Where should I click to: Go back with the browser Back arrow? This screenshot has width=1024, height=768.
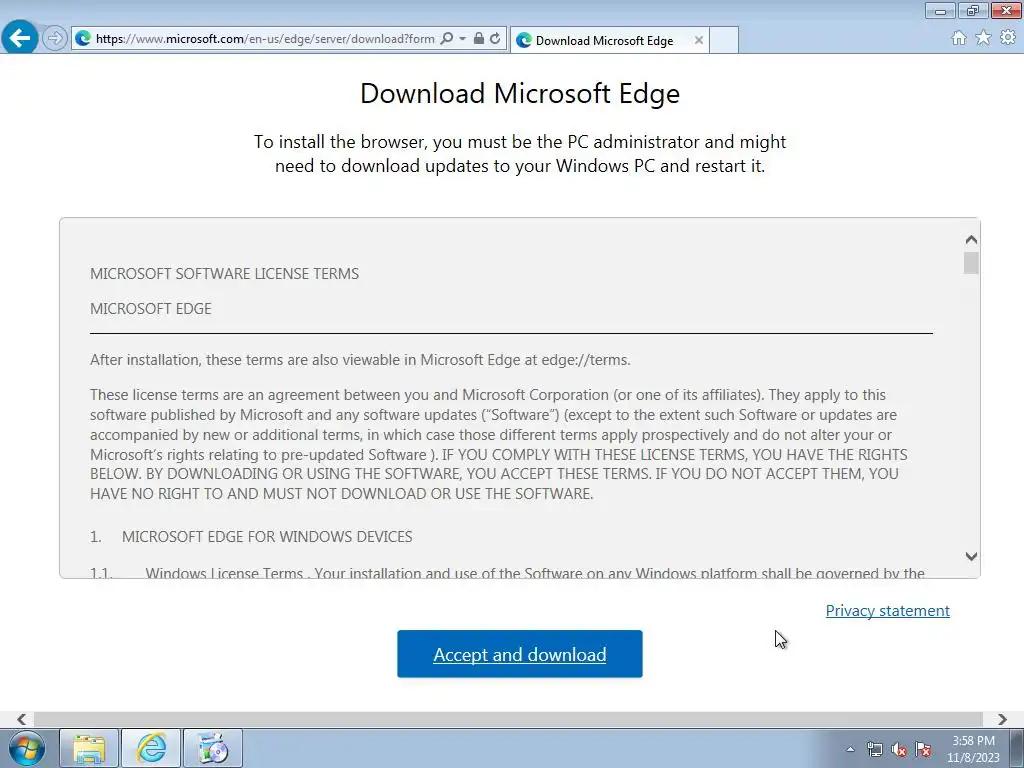tap(20, 38)
